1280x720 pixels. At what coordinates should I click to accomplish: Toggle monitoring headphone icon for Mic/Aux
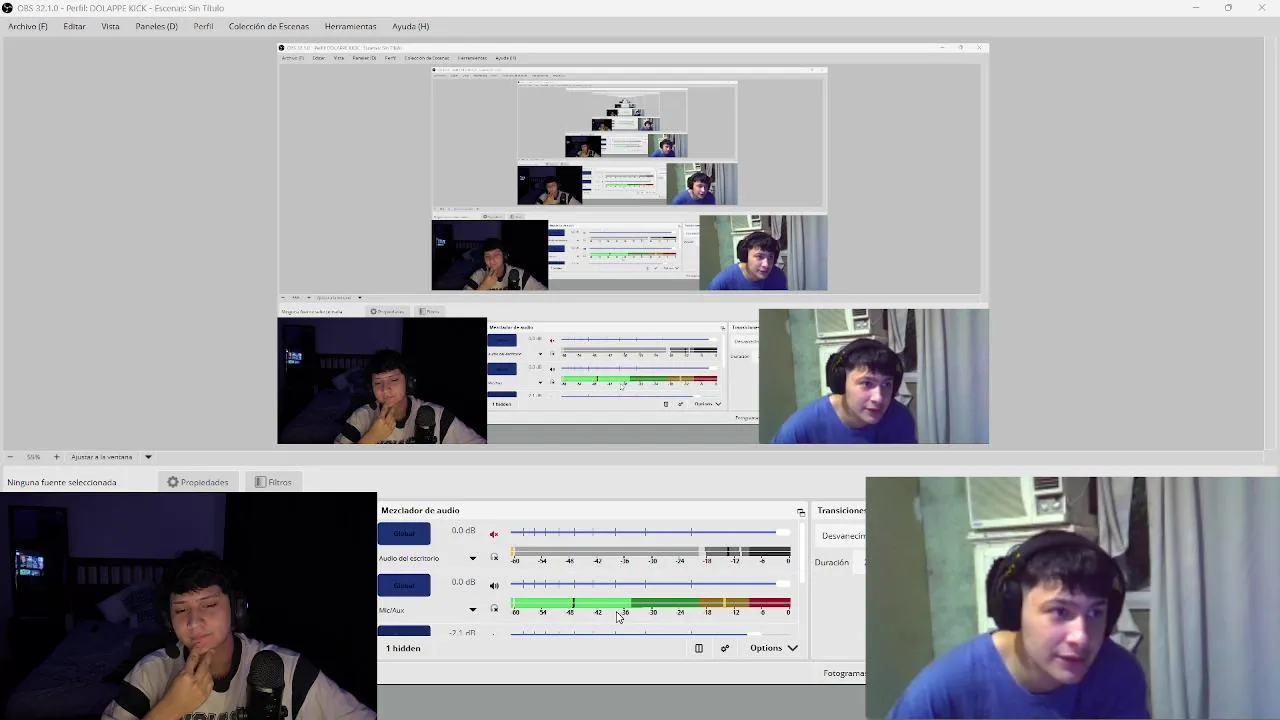tap(494, 609)
